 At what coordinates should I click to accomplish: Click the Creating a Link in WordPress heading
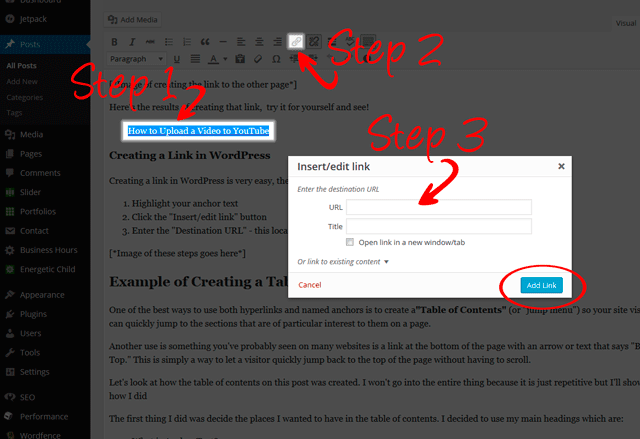(190, 155)
